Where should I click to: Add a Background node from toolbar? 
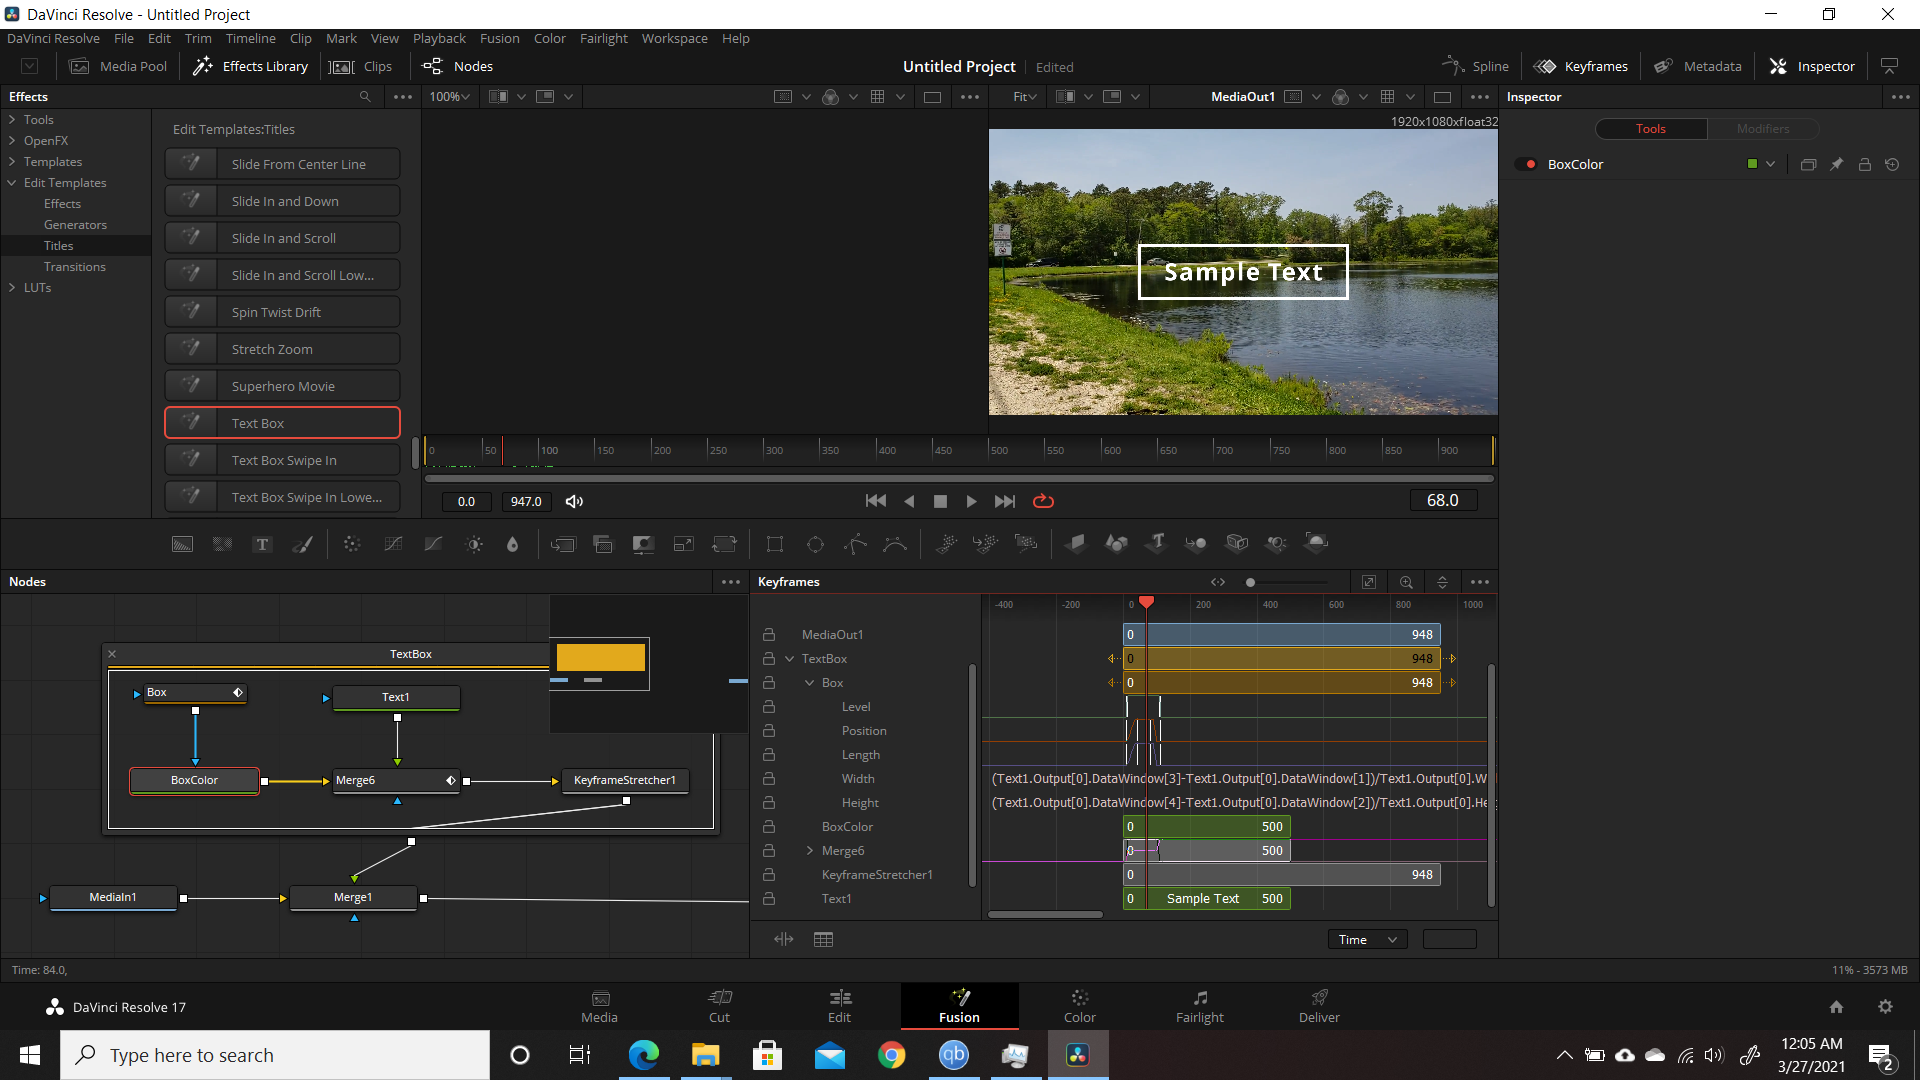(x=182, y=544)
